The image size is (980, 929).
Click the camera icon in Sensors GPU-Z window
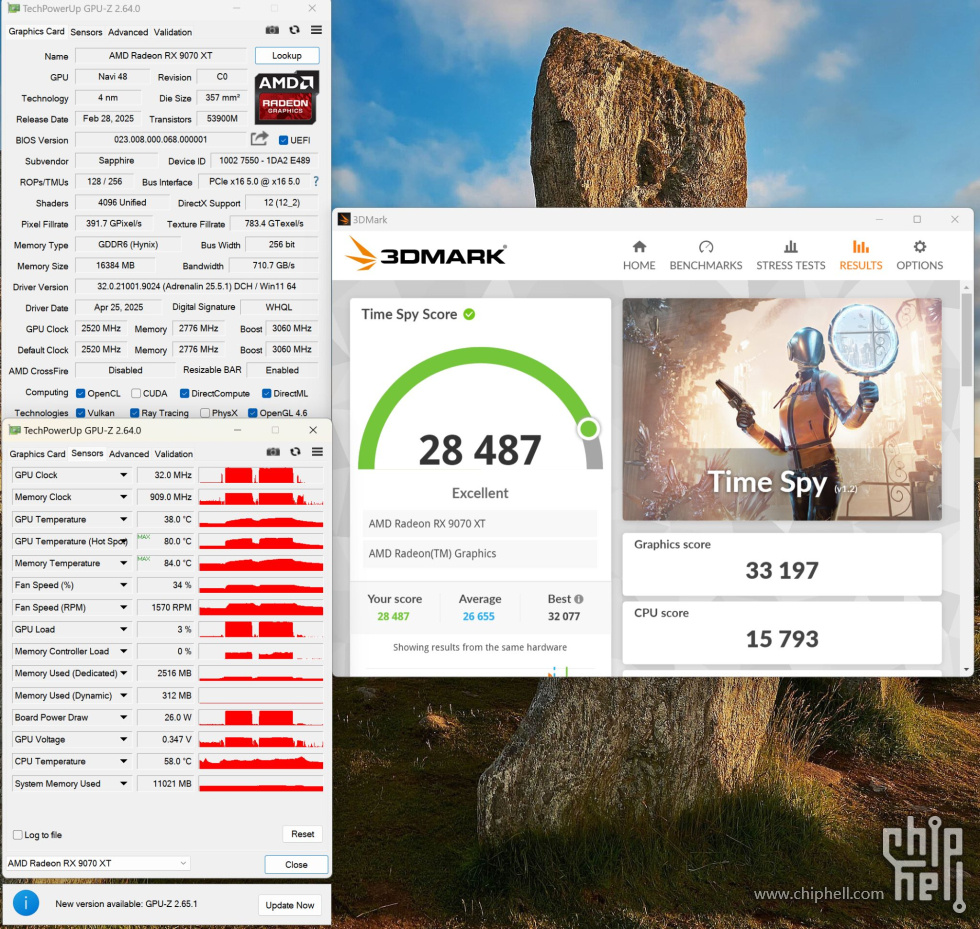pyautogui.click(x=273, y=452)
